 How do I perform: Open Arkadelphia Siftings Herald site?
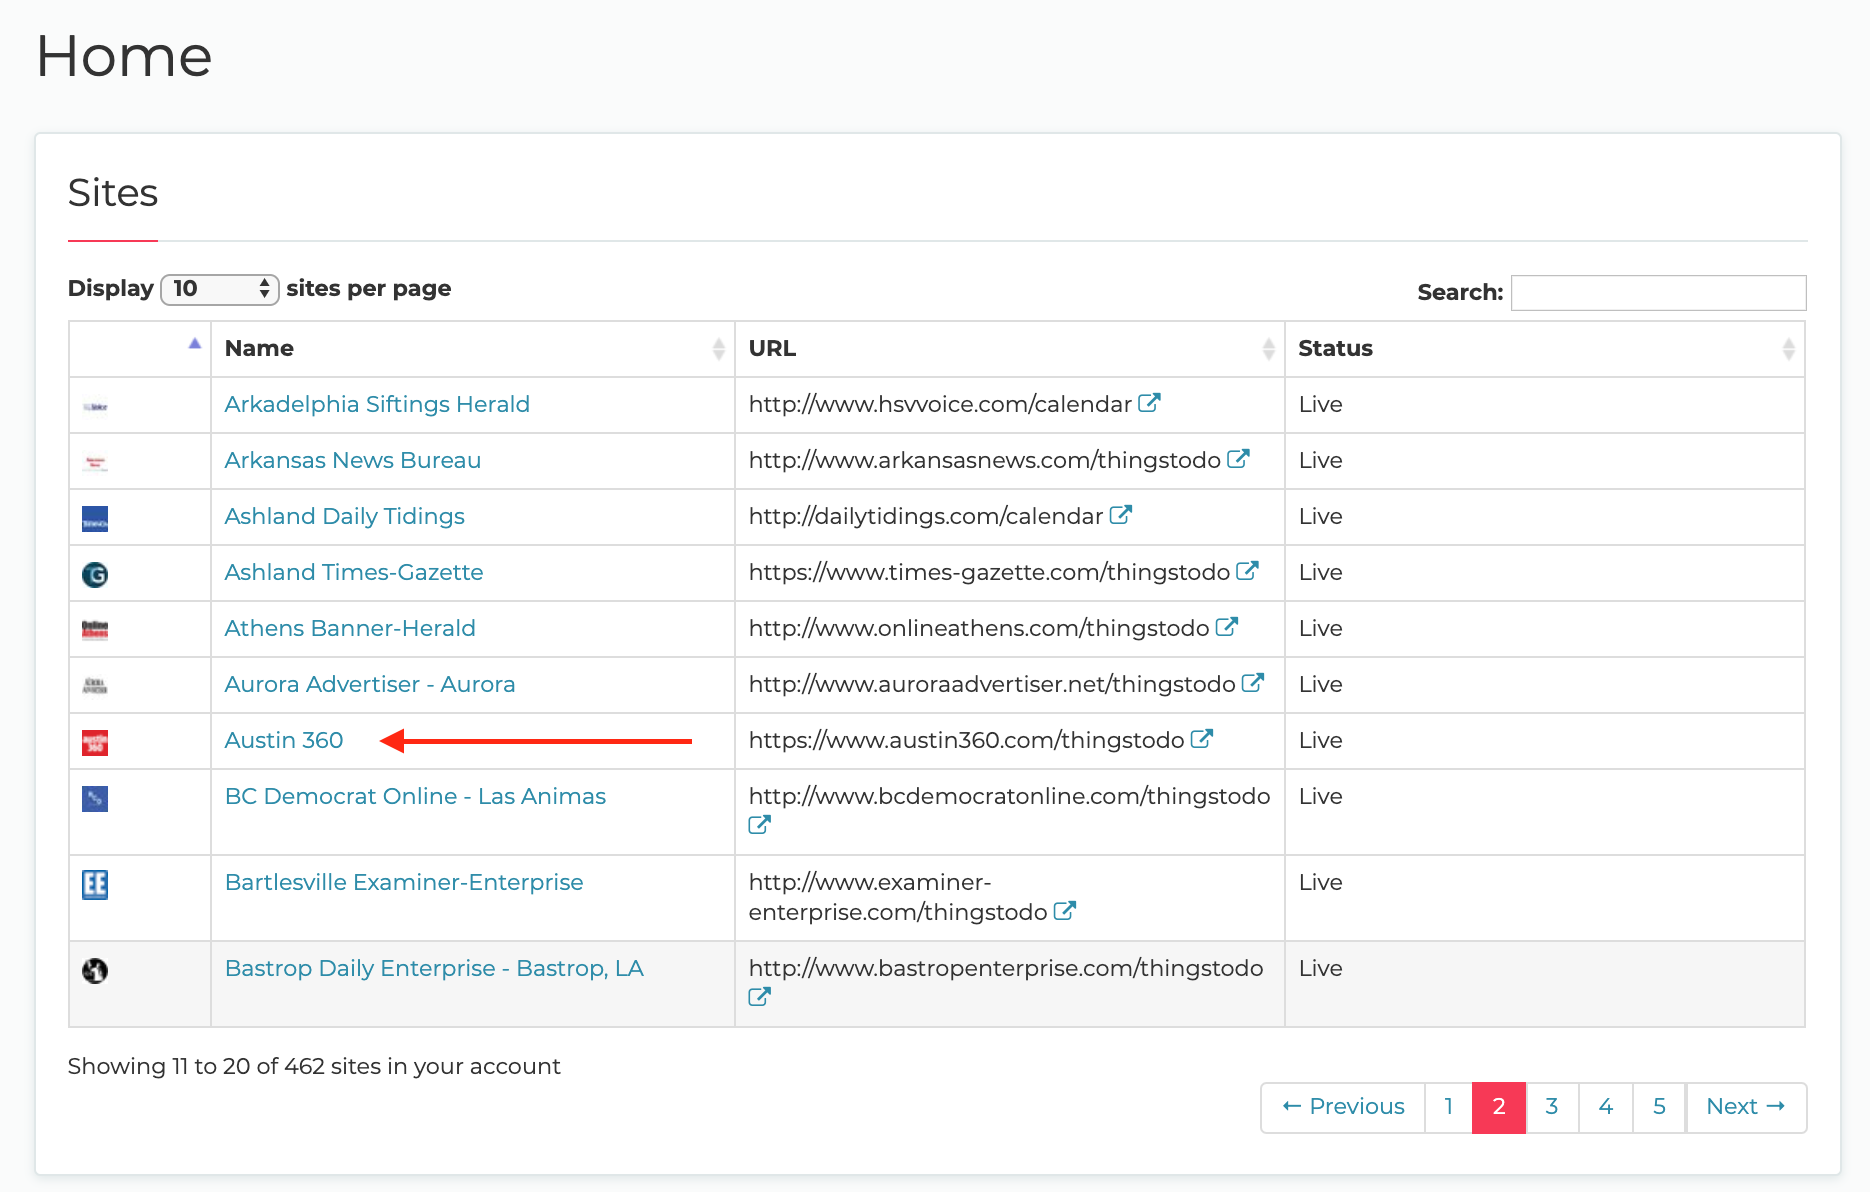click(x=377, y=404)
